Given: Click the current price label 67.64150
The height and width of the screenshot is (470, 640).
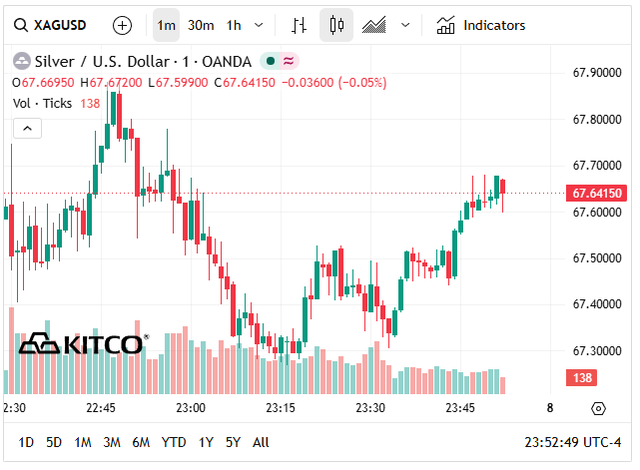Looking at the screenshot, I should coord(596,193).
